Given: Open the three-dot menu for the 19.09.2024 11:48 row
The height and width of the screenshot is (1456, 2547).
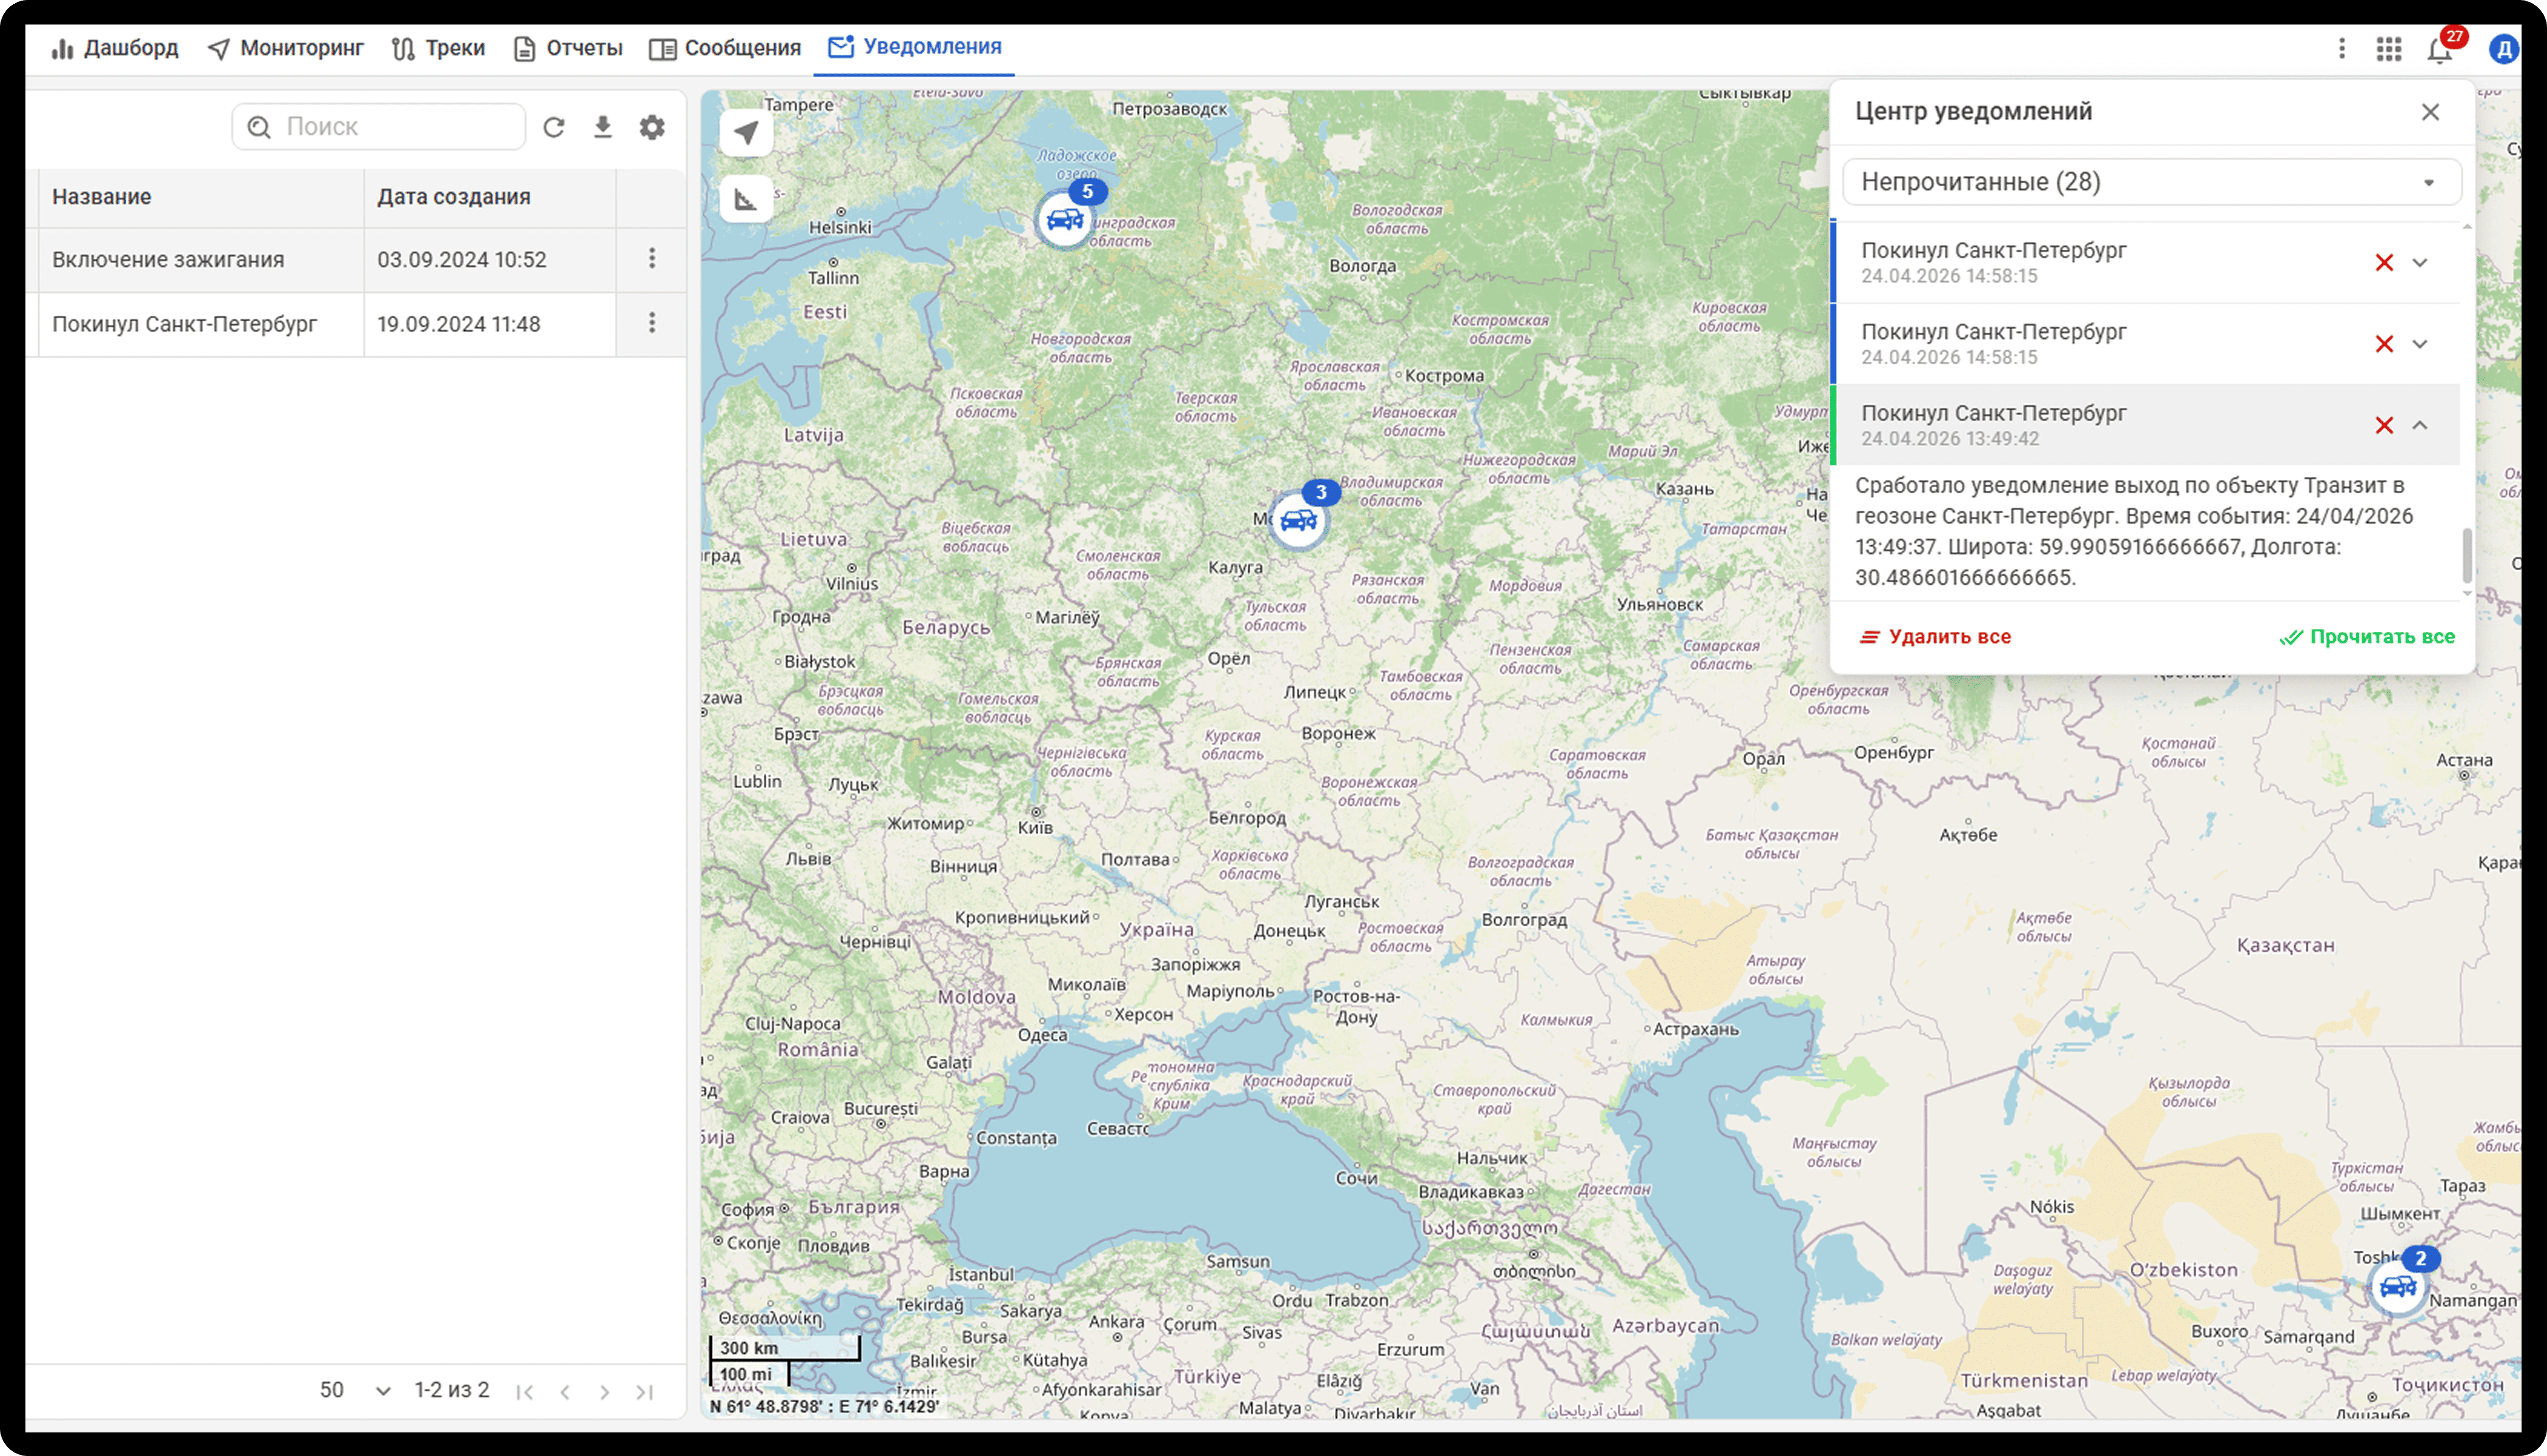Looking at the screenshot, I should (652, 323).
